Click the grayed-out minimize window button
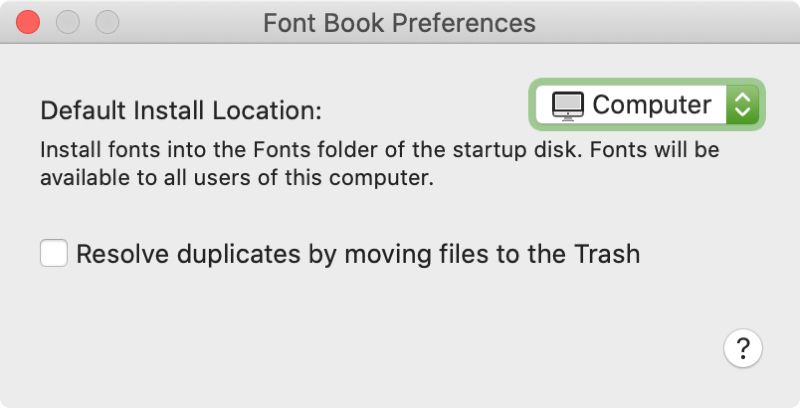 [68, 23]
